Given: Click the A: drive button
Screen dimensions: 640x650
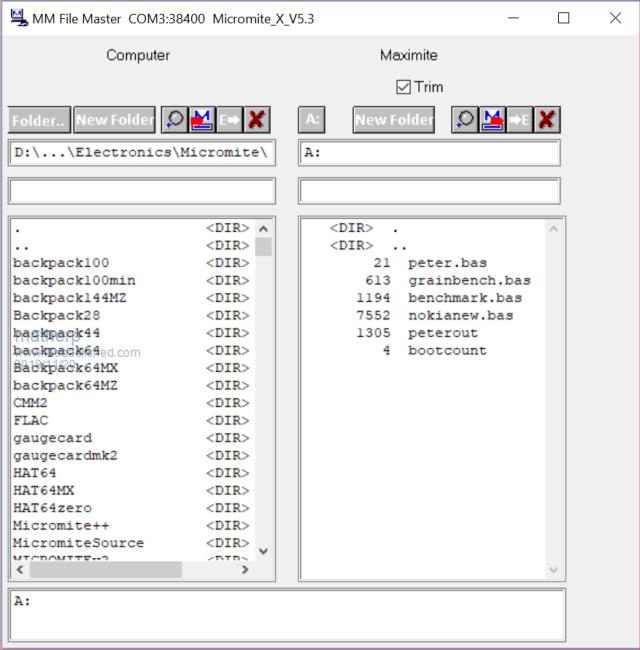Looking at the screenshot, I should point(312,120).
